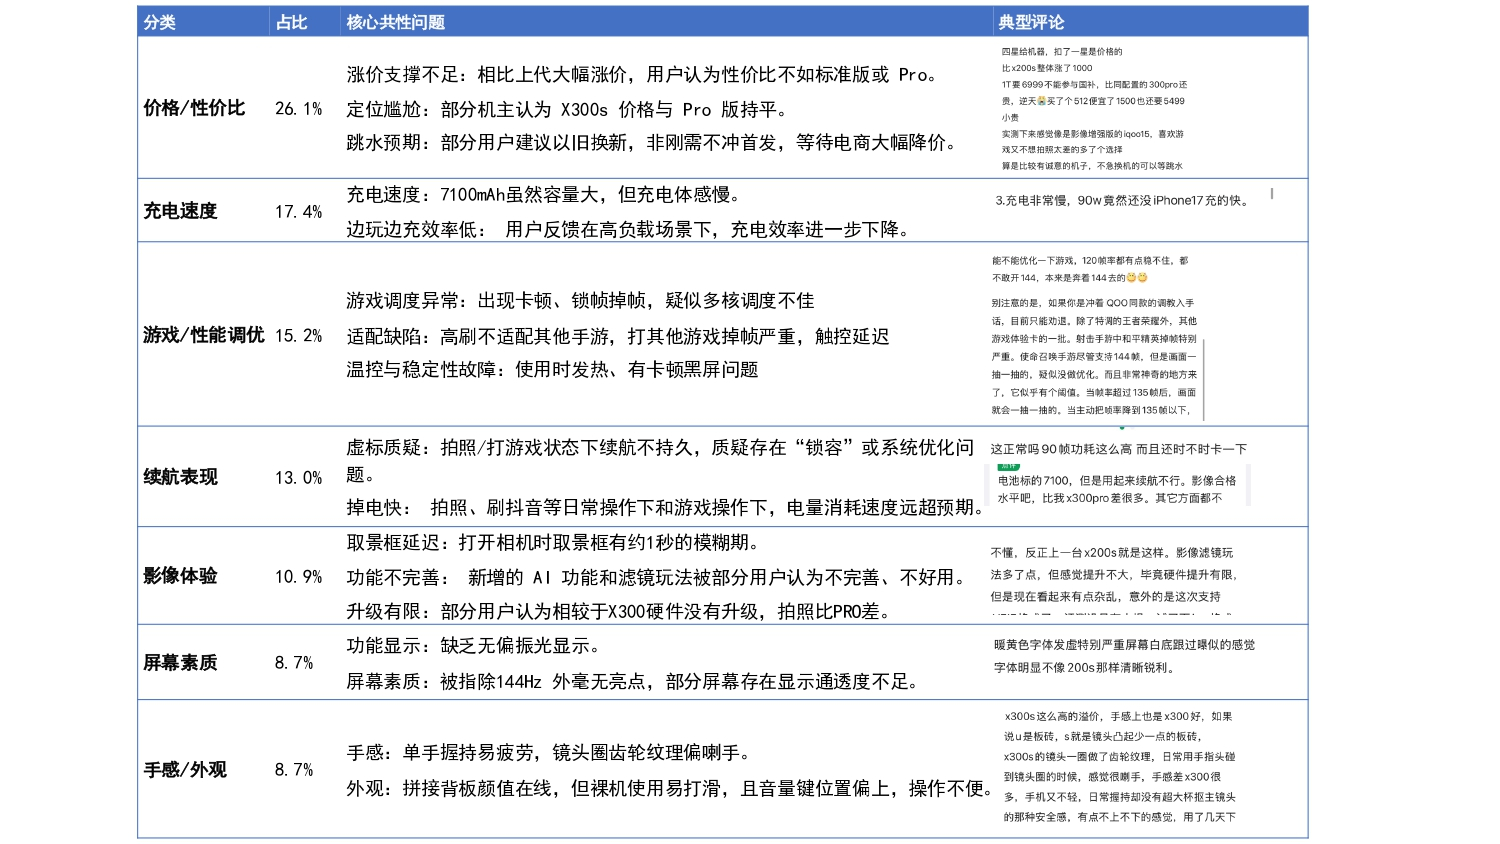Click the 26.1% percentage value
The height and width of the screenshot is (844, 1500).
click(299, 109)
